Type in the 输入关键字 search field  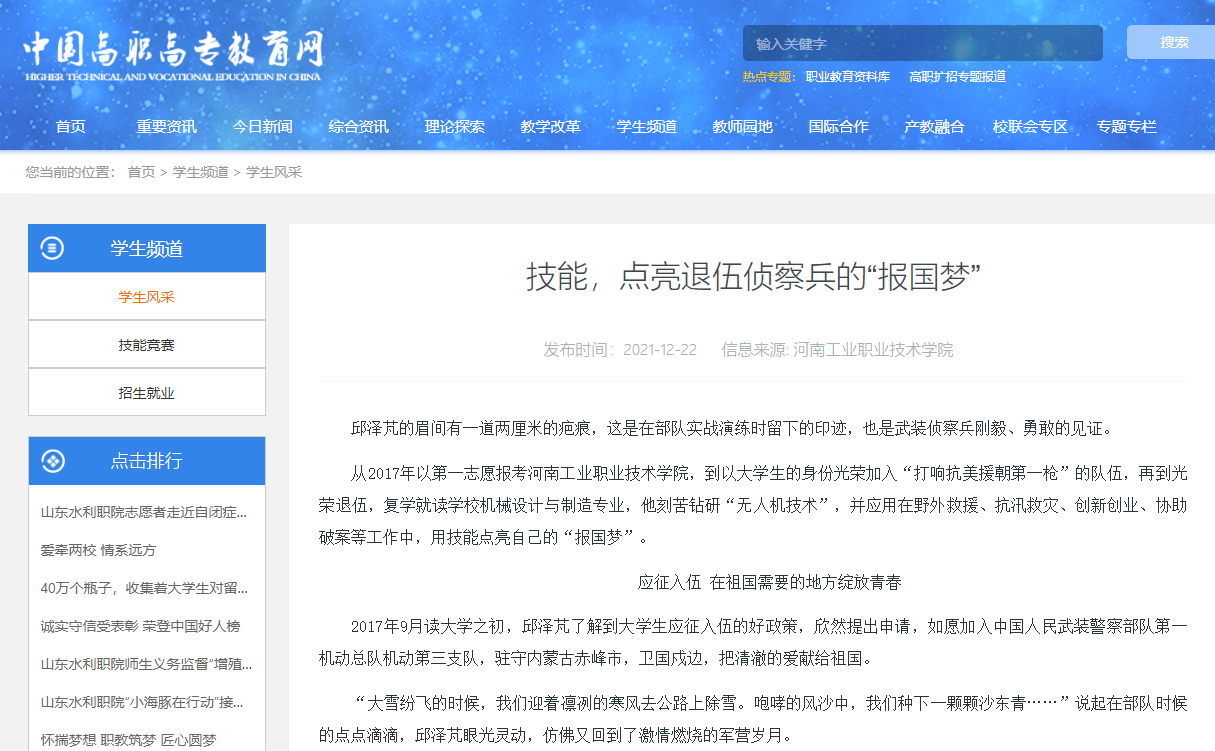[x=921, y=44]
